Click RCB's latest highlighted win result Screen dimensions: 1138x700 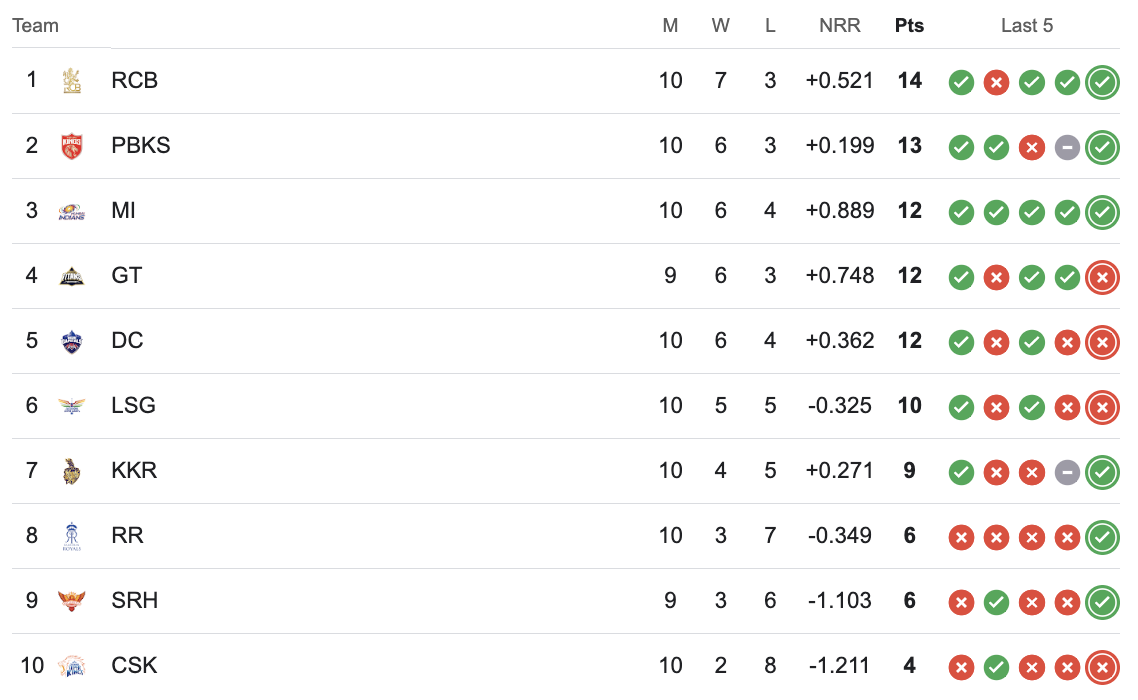pos(1102,82)
